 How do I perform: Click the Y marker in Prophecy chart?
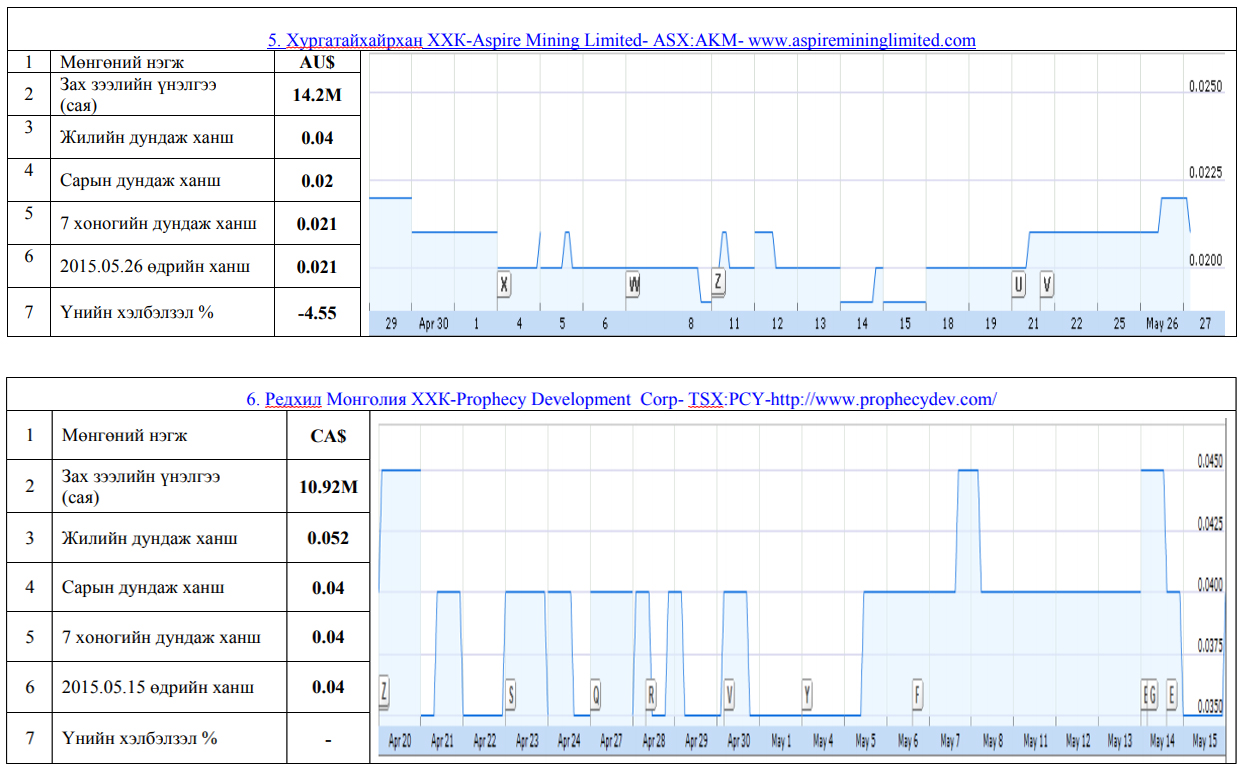807,693
